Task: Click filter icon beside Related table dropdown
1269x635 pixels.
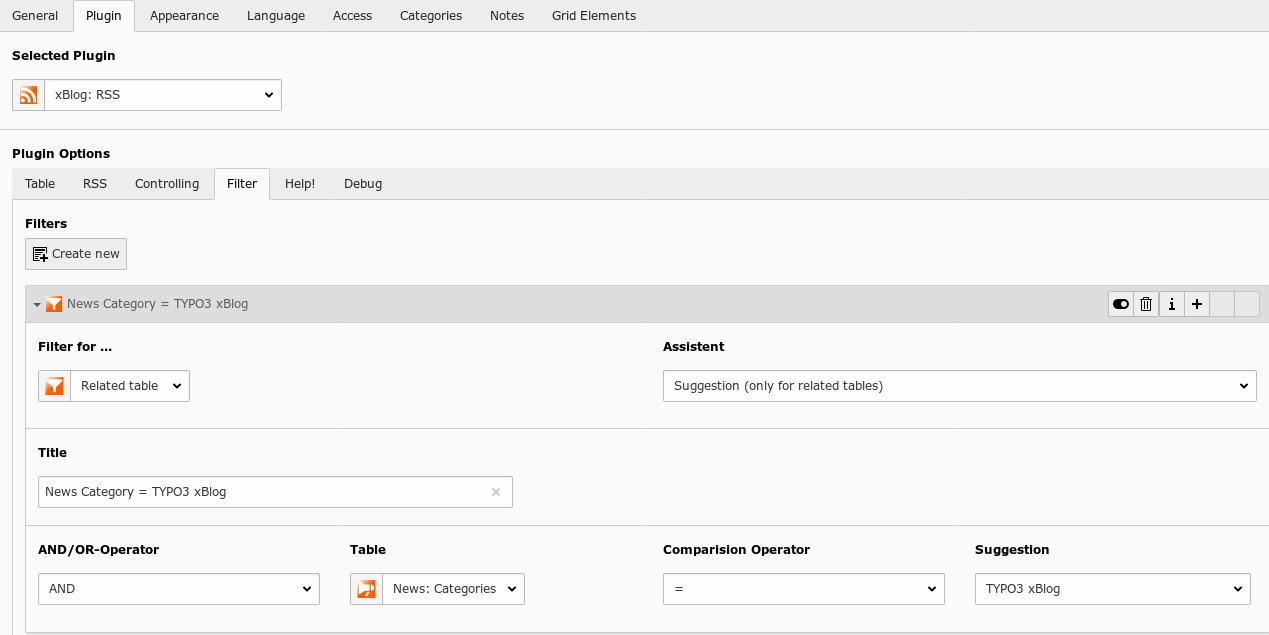Action: tap(54, 386)
